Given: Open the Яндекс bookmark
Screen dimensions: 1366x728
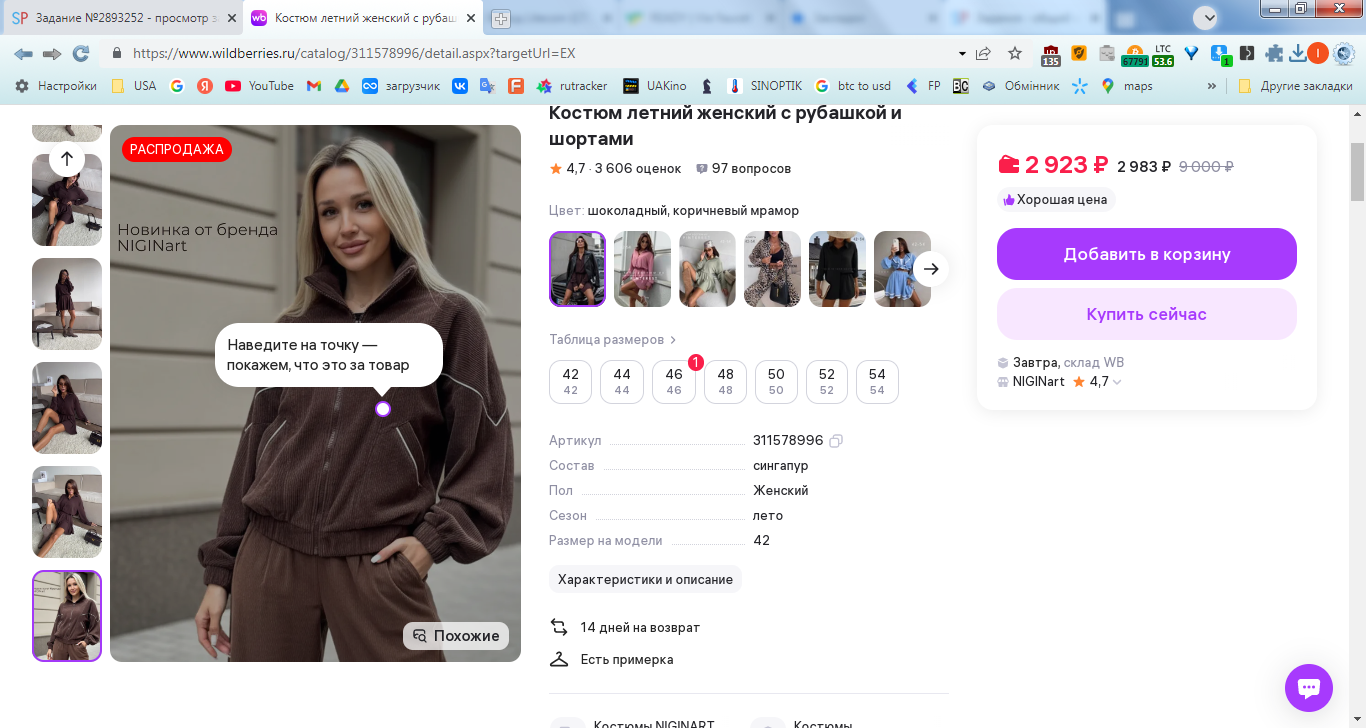Looking at the screenshot, I should [205, 86].
